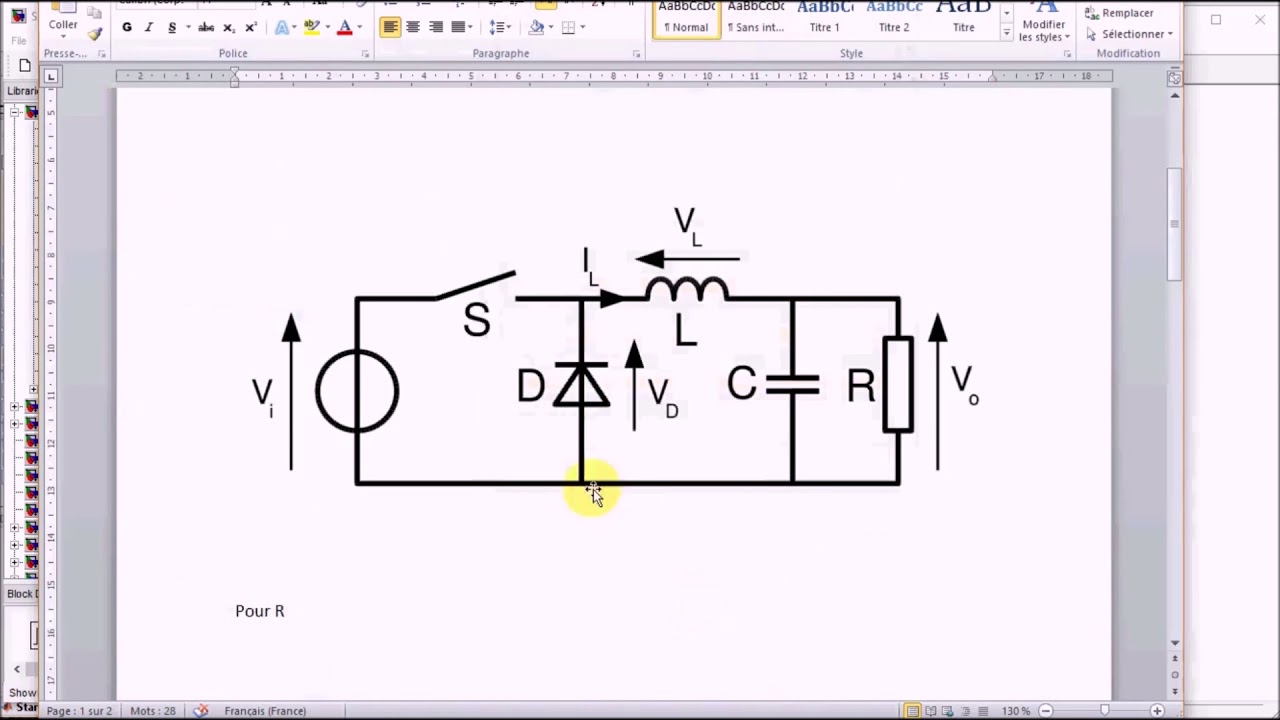1280x720 pixels.
Task: Open Presse-papiers dialog launcher
Action: coord(101,54)
